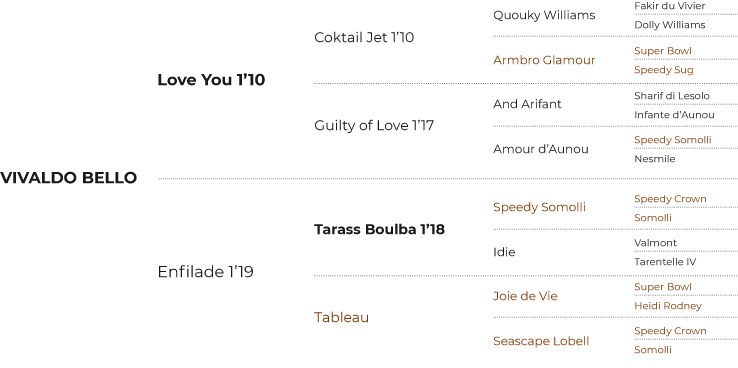Click Fakir du Vivier name
The image size is (738, 368).
(x=669, y=6)
